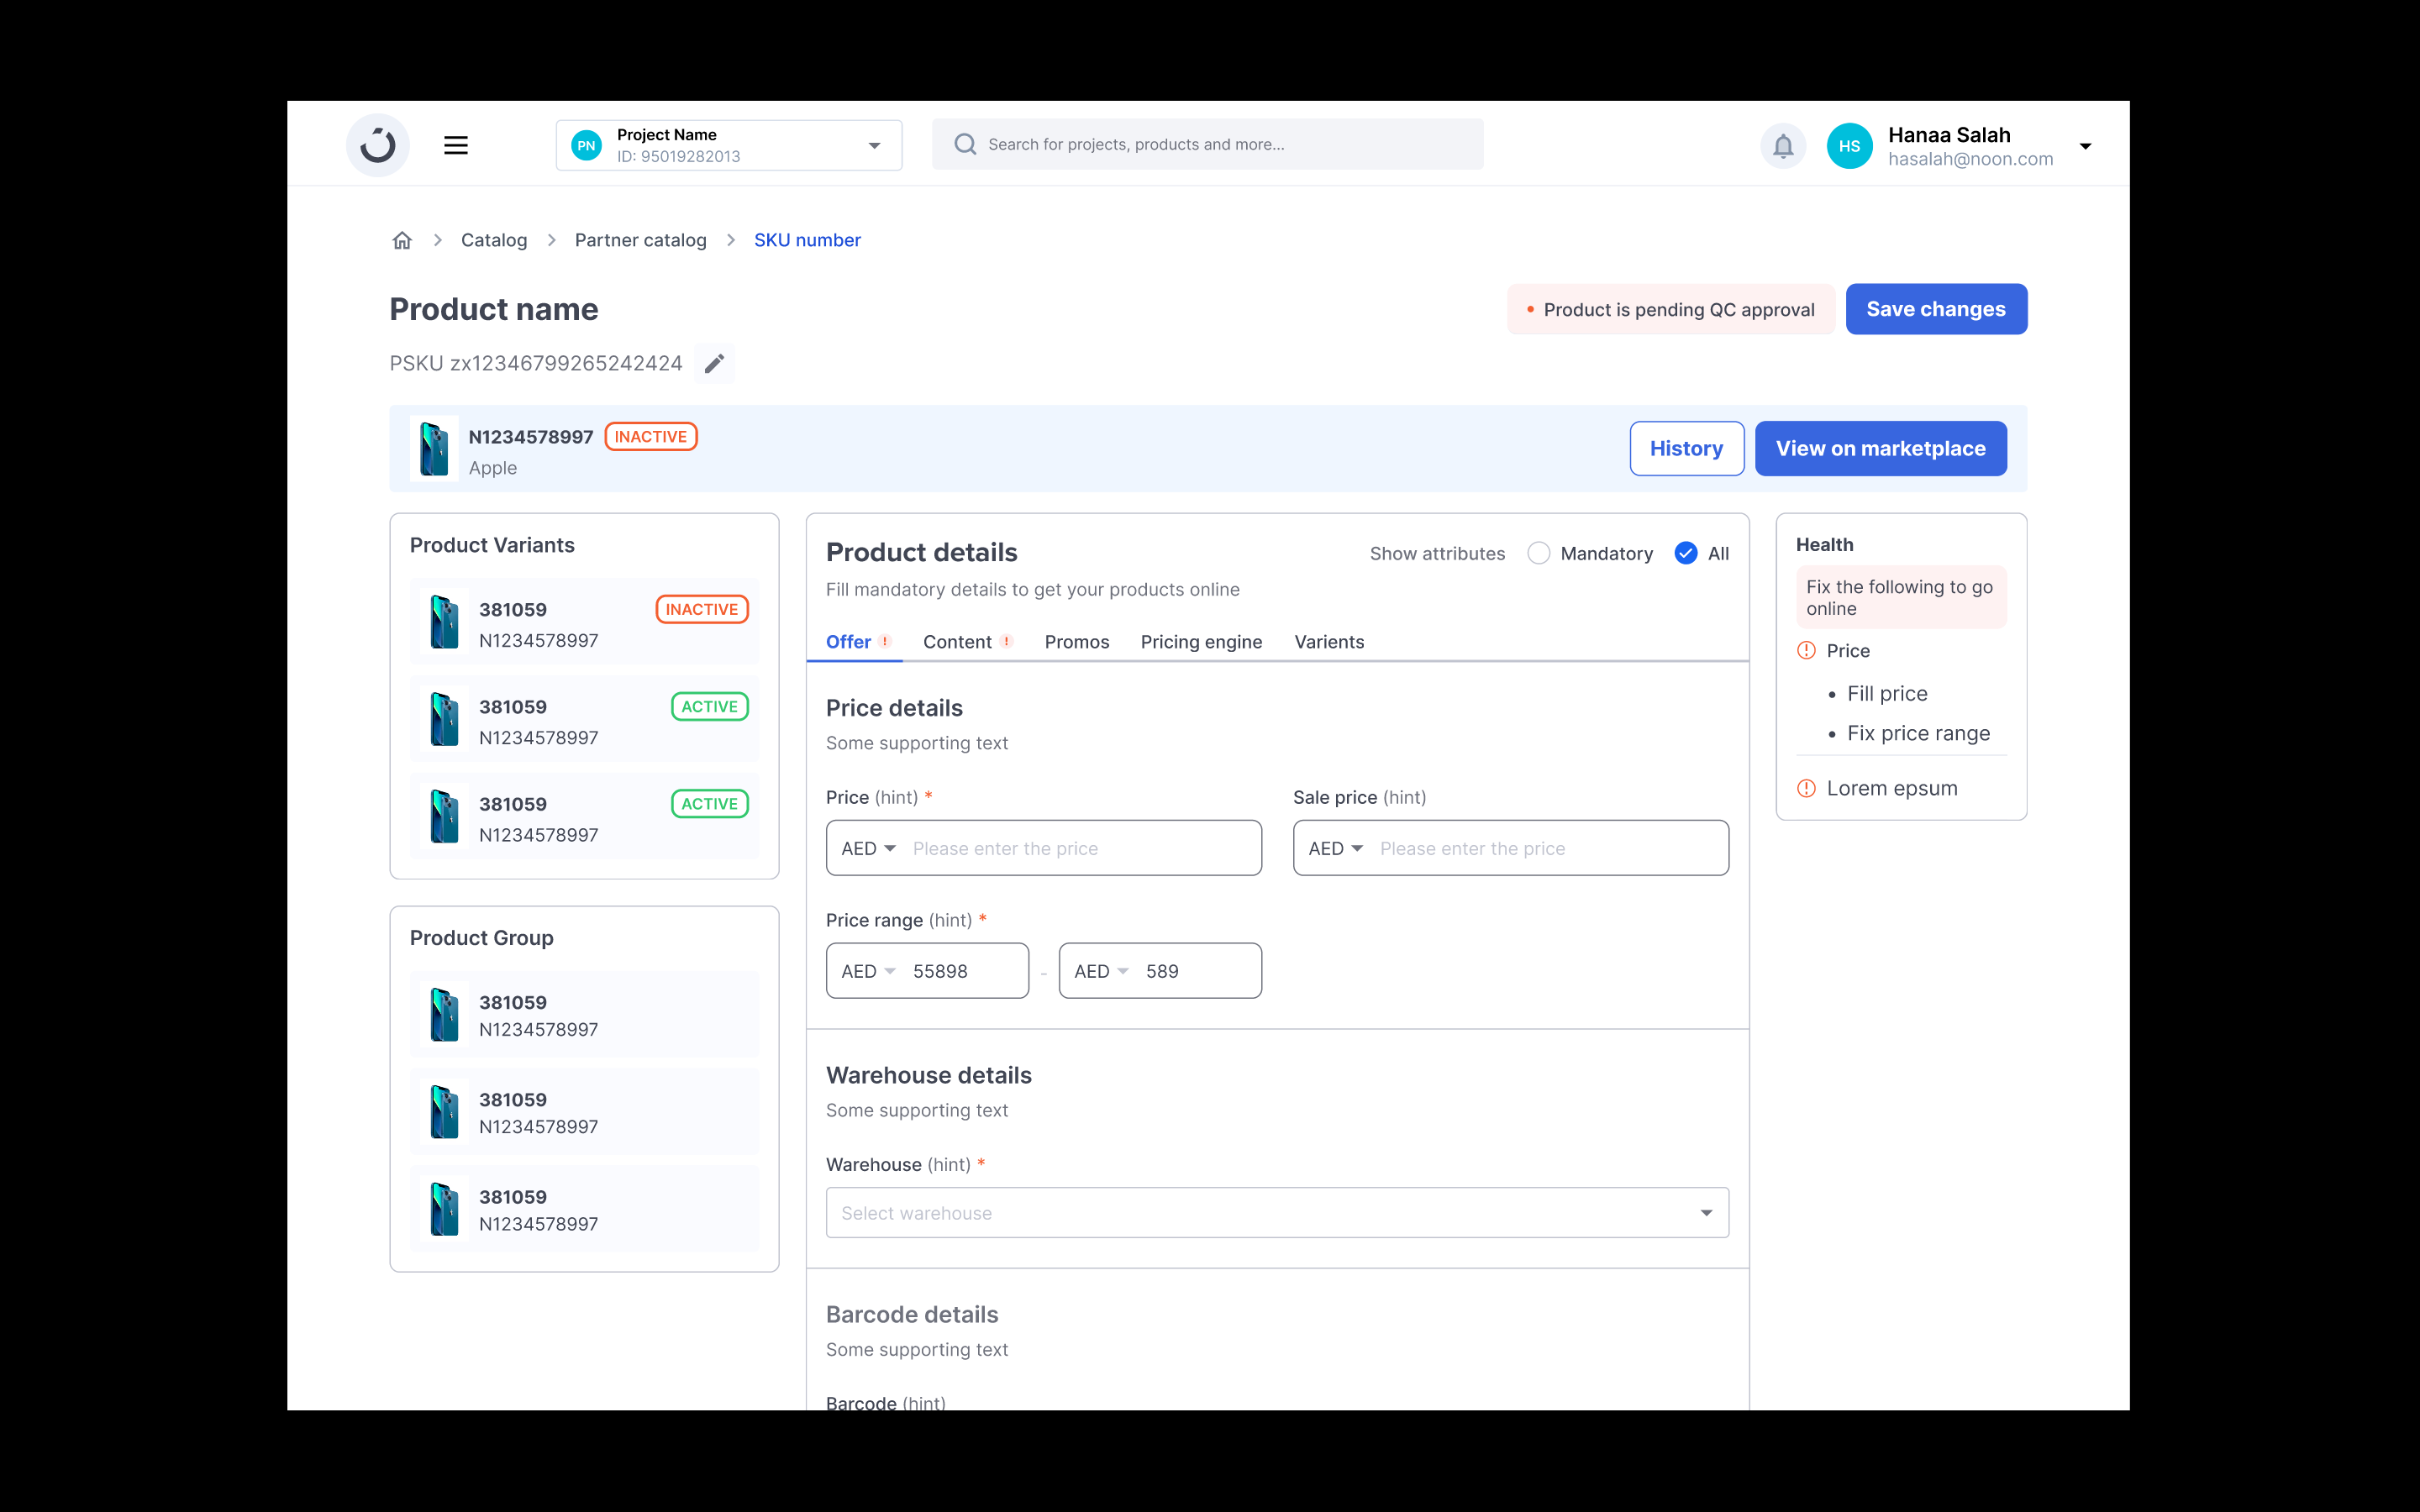Open notifications via the bell icon
This screenshot has width=2420, height=1512.
click(1782, 145)
